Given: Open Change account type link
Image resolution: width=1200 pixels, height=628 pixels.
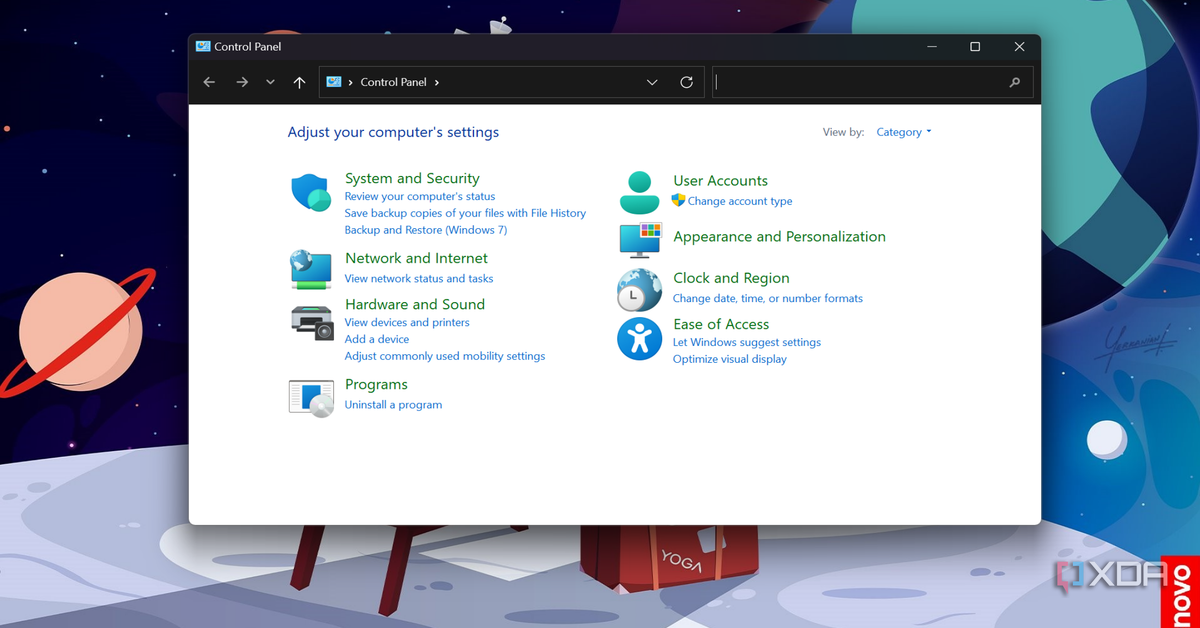Looking at the screenshot, I should point(739,201).
